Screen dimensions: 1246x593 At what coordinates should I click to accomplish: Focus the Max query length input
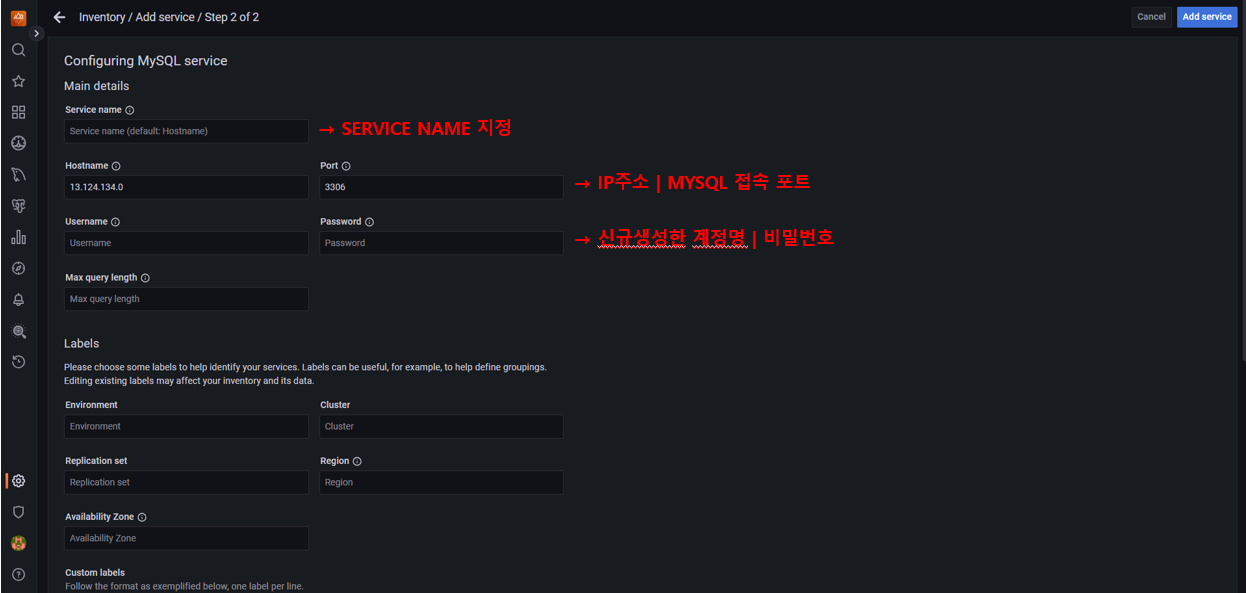186,299
